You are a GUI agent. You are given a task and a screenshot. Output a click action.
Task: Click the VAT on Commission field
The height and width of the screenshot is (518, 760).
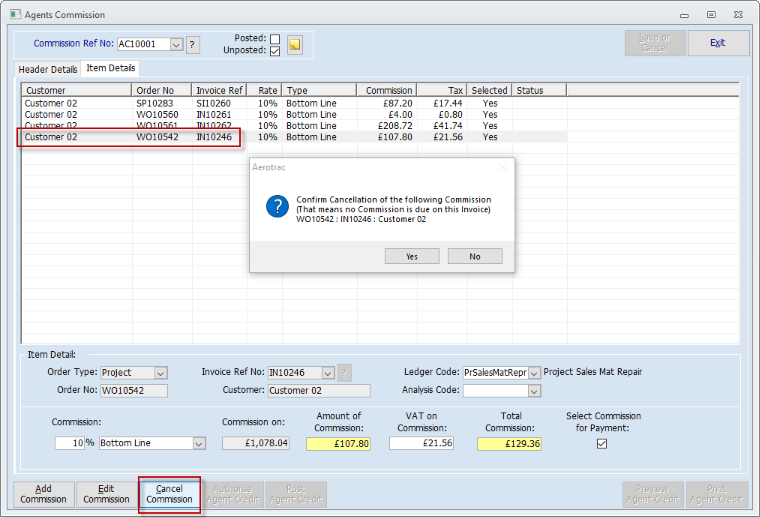point(421,443)
